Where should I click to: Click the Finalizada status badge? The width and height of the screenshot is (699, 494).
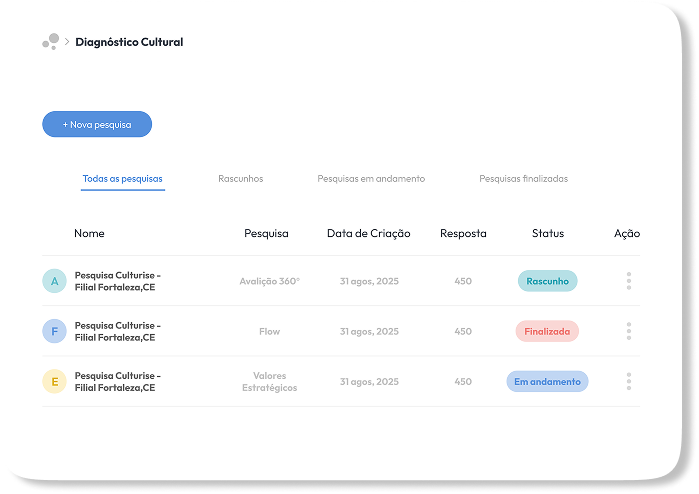[x=547, y=331]
